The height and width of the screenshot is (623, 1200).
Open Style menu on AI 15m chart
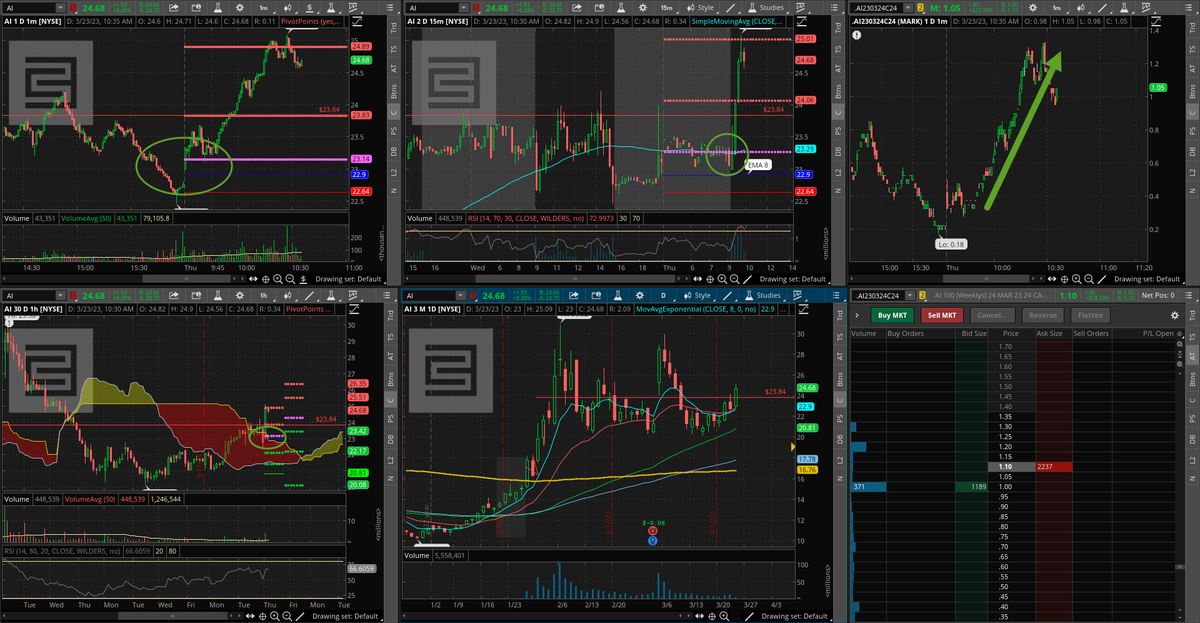pos(701,8)
